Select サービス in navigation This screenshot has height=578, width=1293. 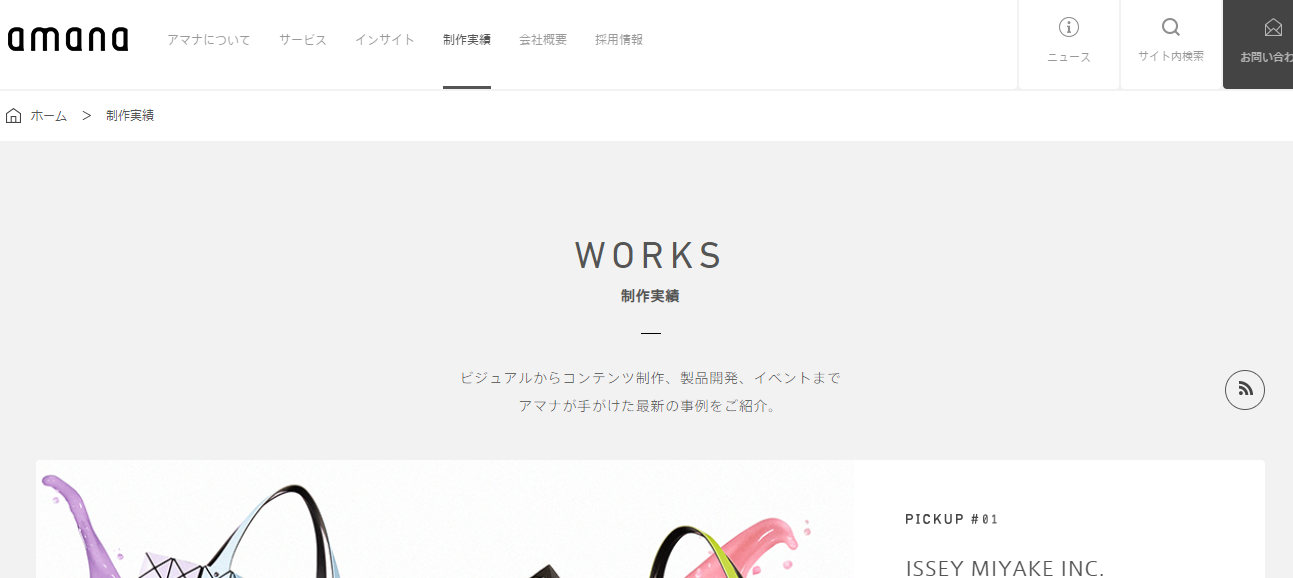click(303, 40)
